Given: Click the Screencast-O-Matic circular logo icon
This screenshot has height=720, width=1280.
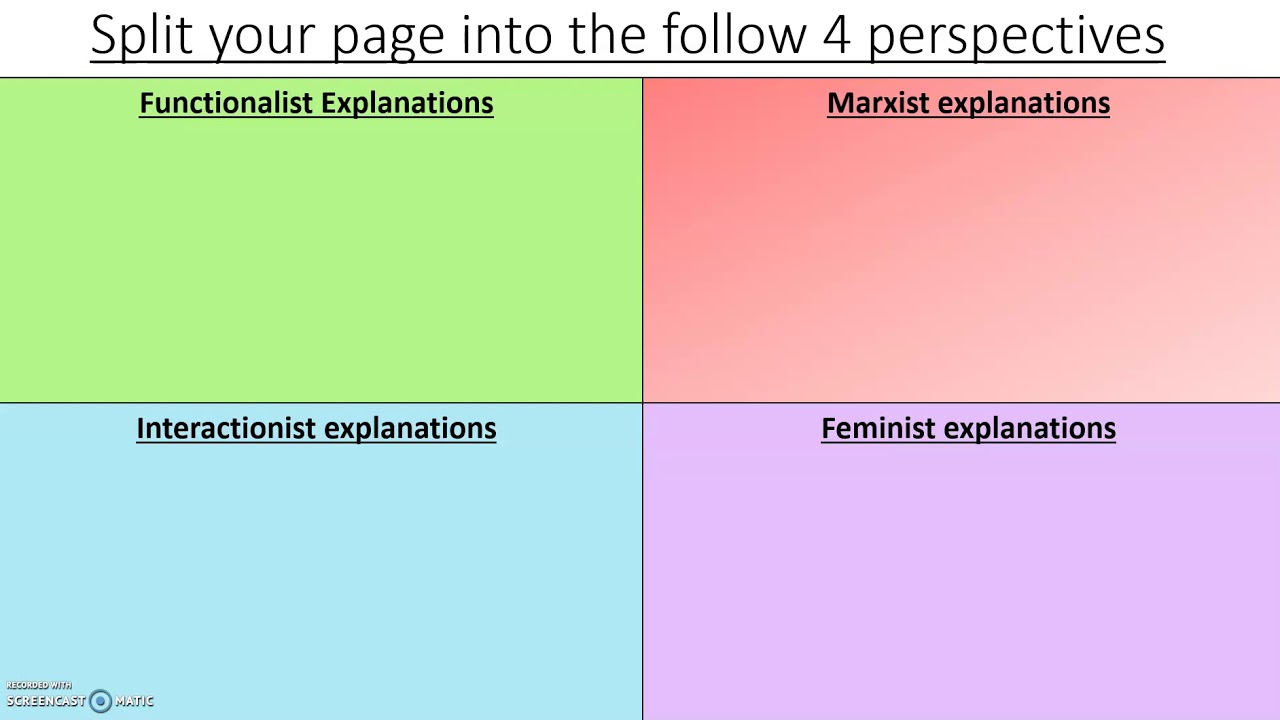Looking at the screenshot, I should pyautogui.click(x=100, y=701).
